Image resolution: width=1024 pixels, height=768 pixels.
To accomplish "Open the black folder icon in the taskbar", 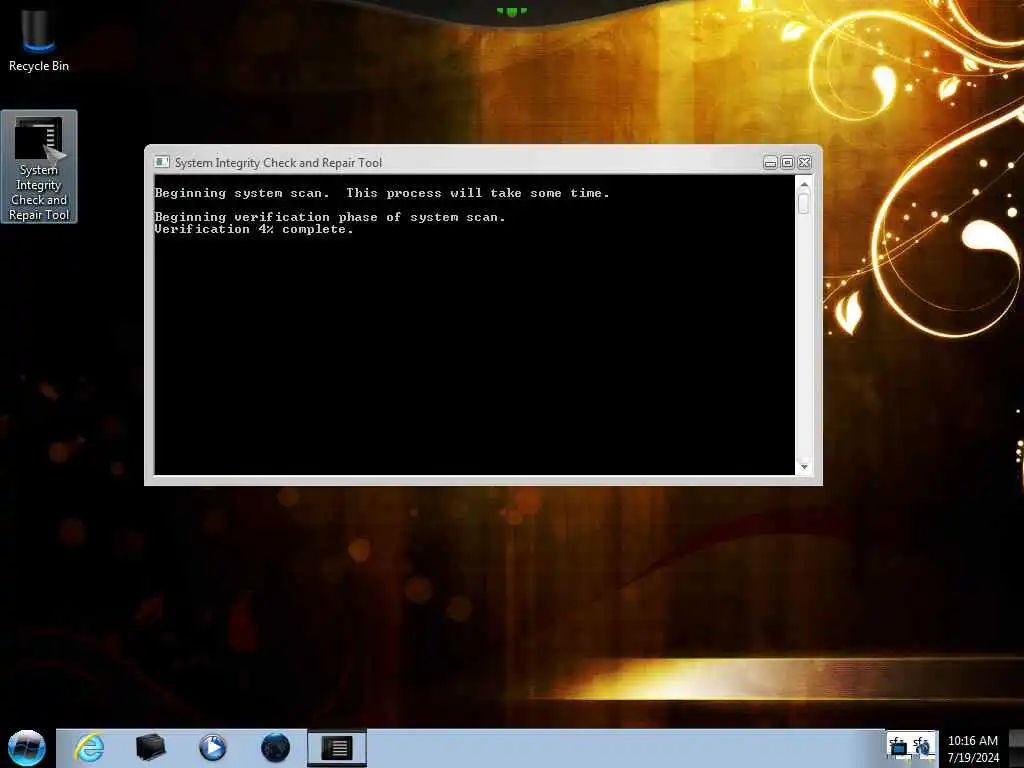I will point(150,748).
